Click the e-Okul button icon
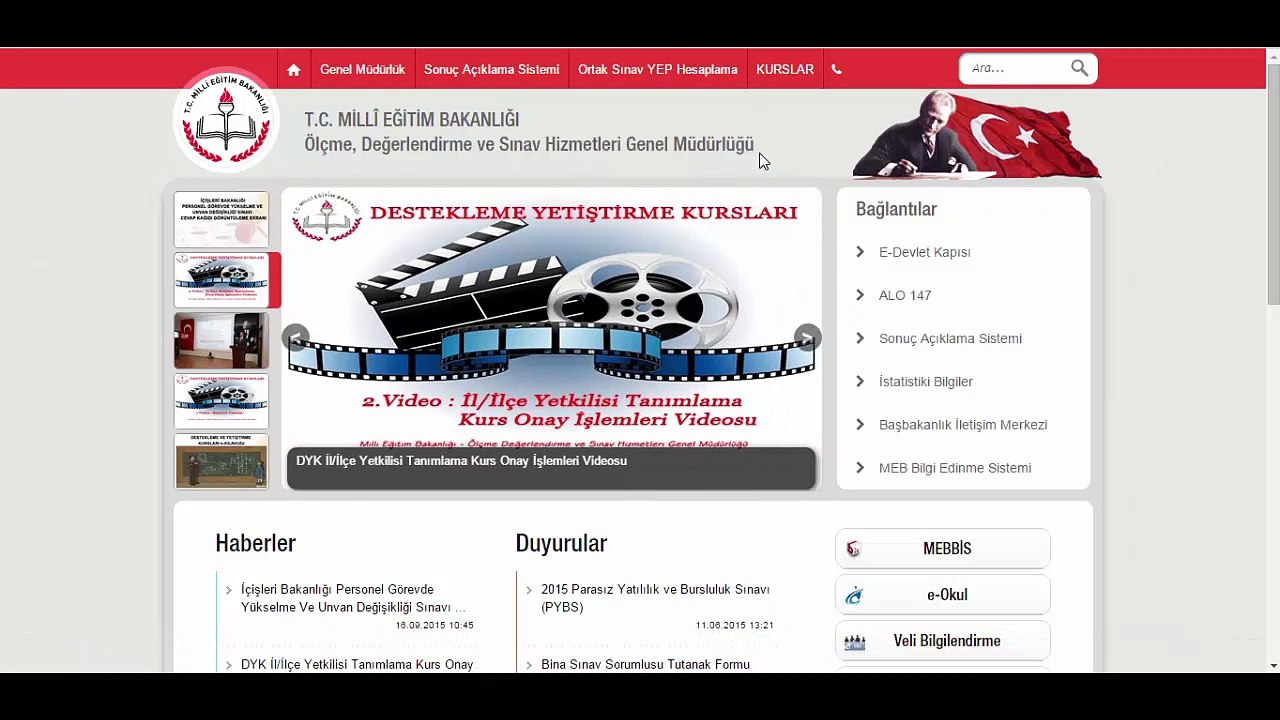The image size is (1280, 720). coord(854,595)
